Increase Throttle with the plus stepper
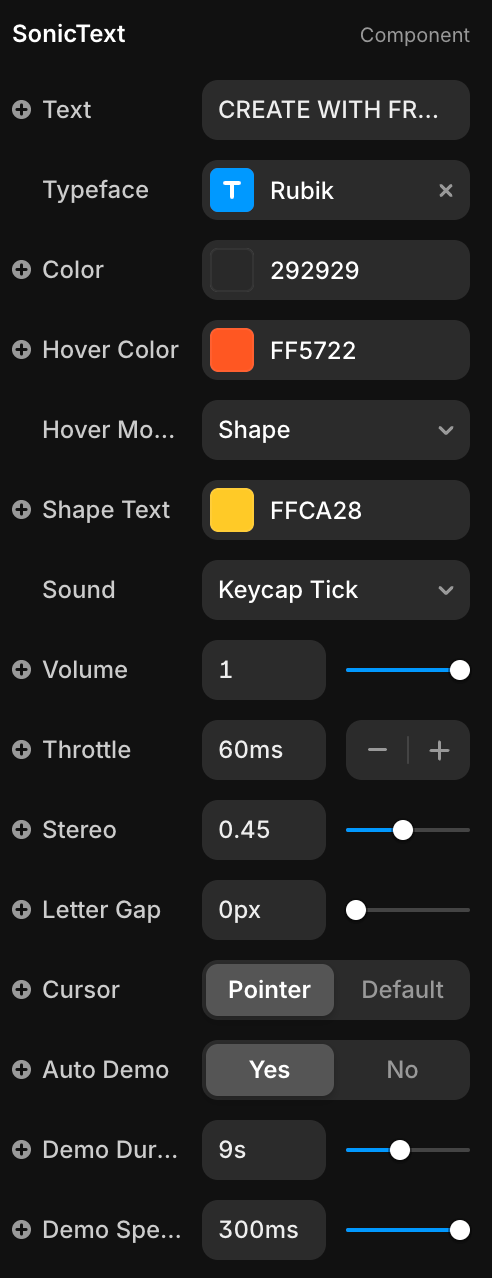 [439, 750]
